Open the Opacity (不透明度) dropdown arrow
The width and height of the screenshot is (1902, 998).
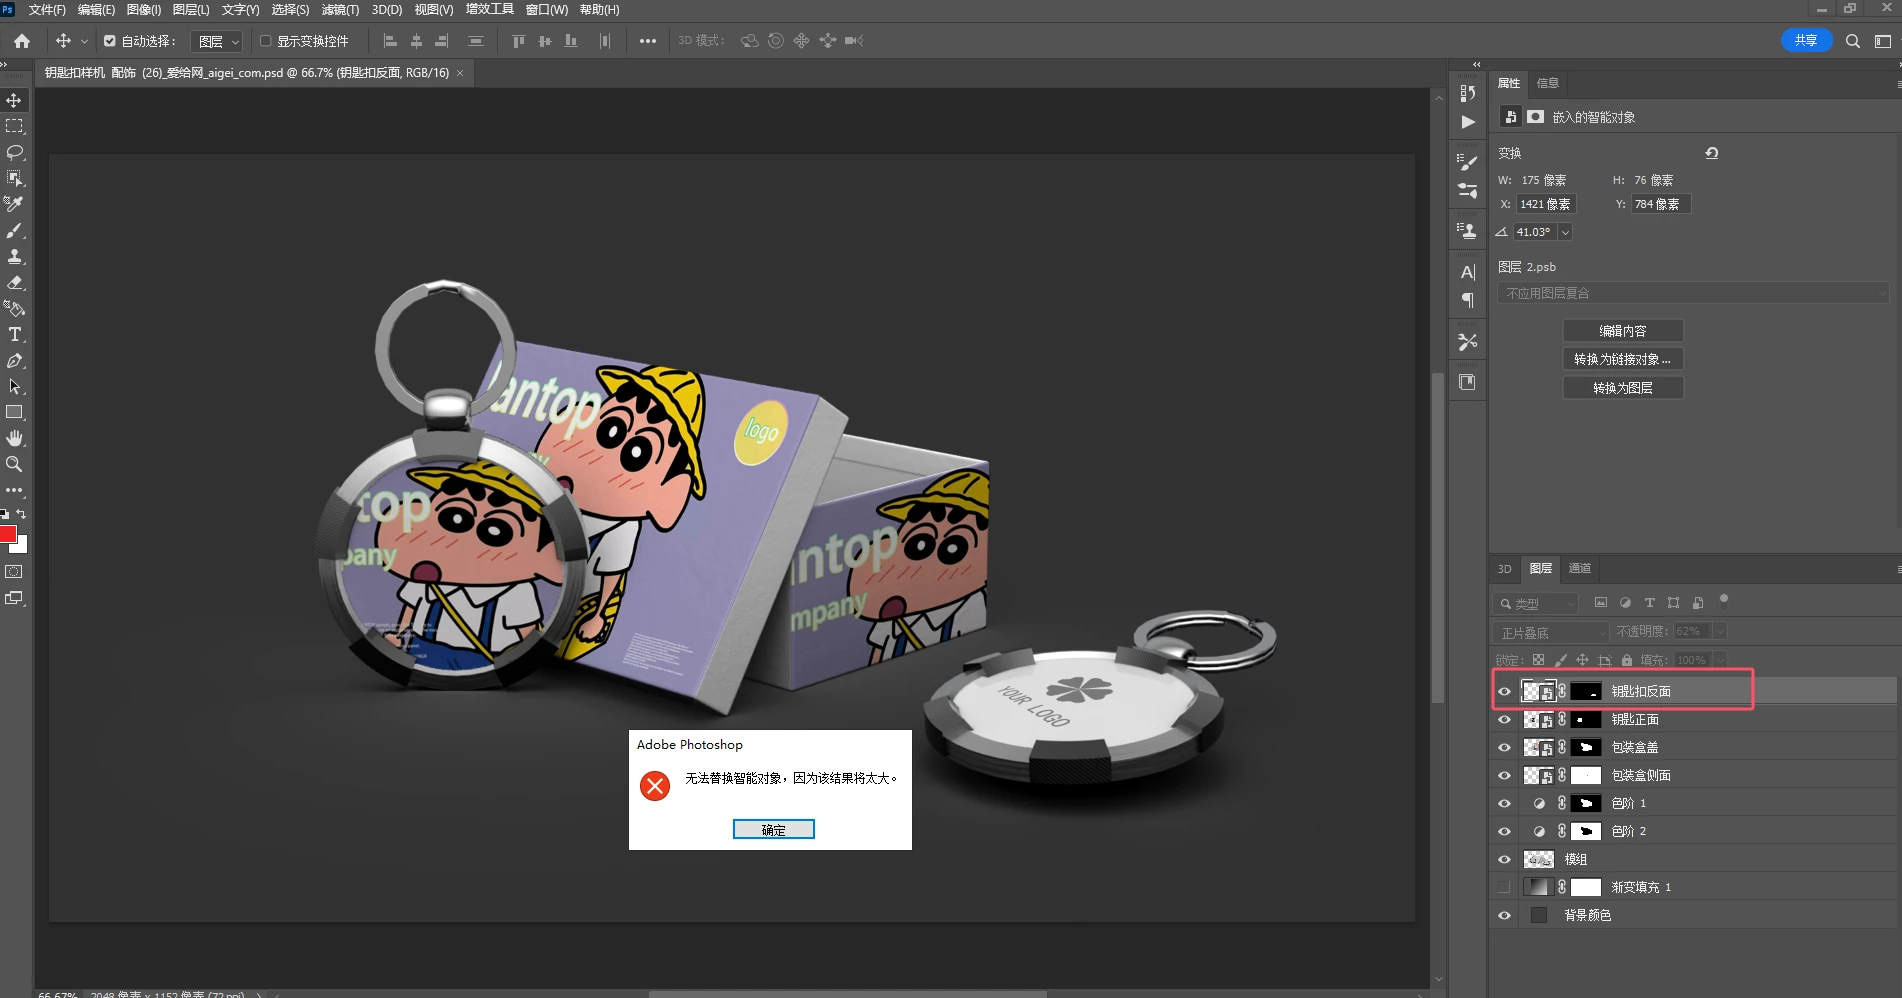click(1720, 632)
